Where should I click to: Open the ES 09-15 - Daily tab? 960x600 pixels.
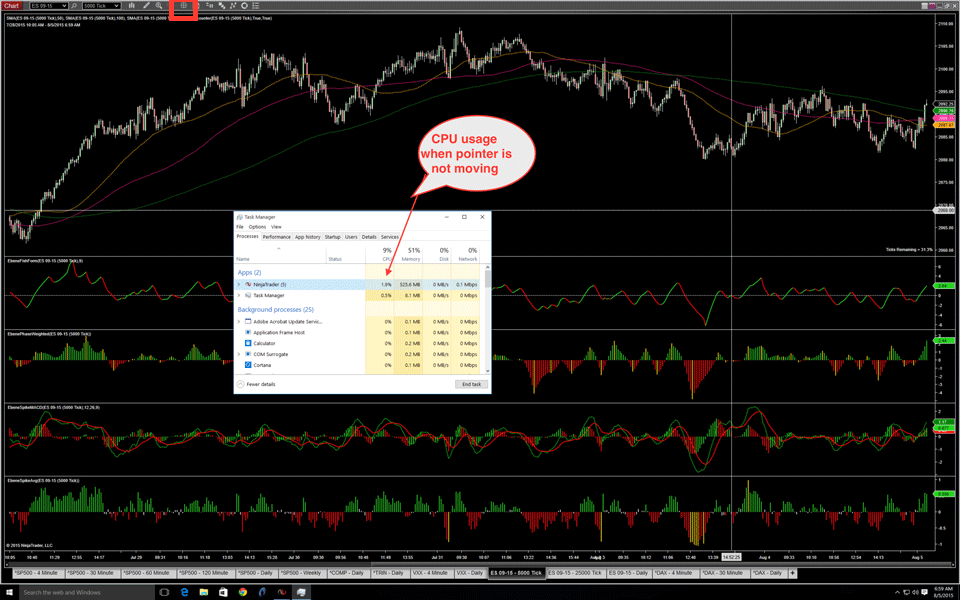[x=628, y=573]
